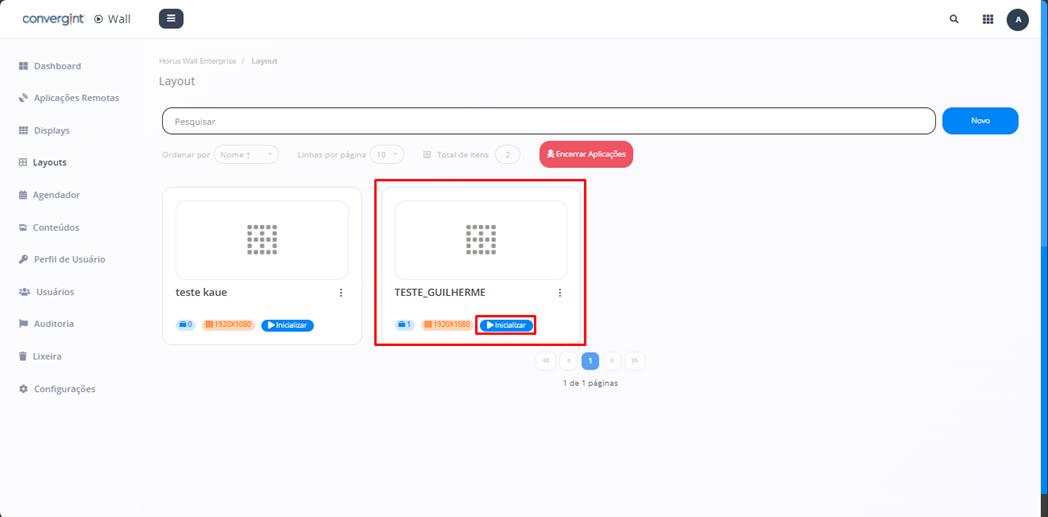Viewport: 1048px width, 517px height.
Task: Click the 1920X1080 badge on teste kaue
Action: click(x=229, y=325)
